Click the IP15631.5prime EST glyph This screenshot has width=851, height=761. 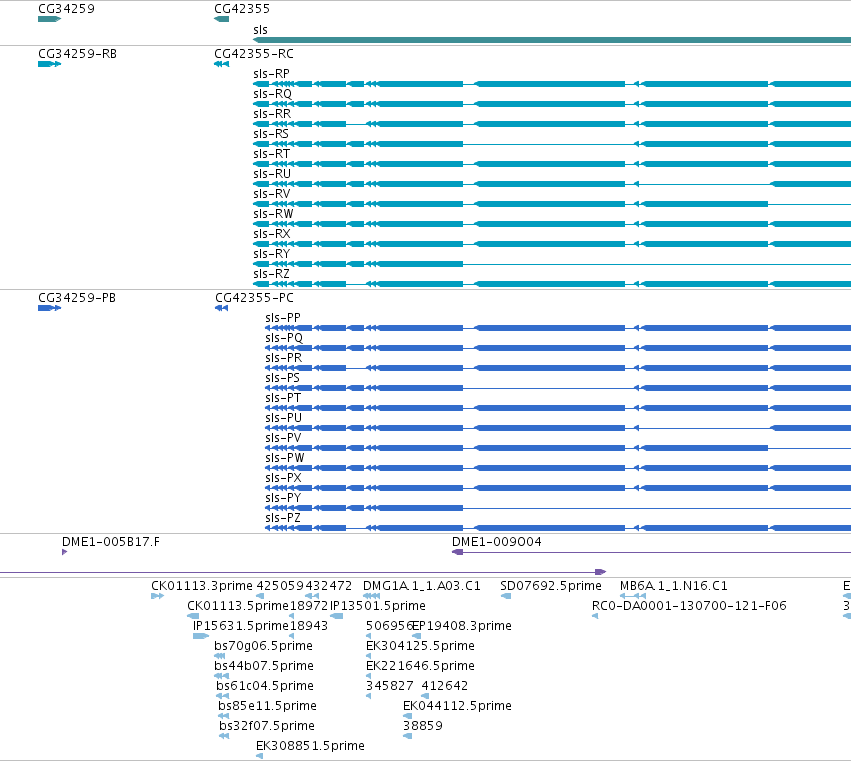(x=201, y=636)
